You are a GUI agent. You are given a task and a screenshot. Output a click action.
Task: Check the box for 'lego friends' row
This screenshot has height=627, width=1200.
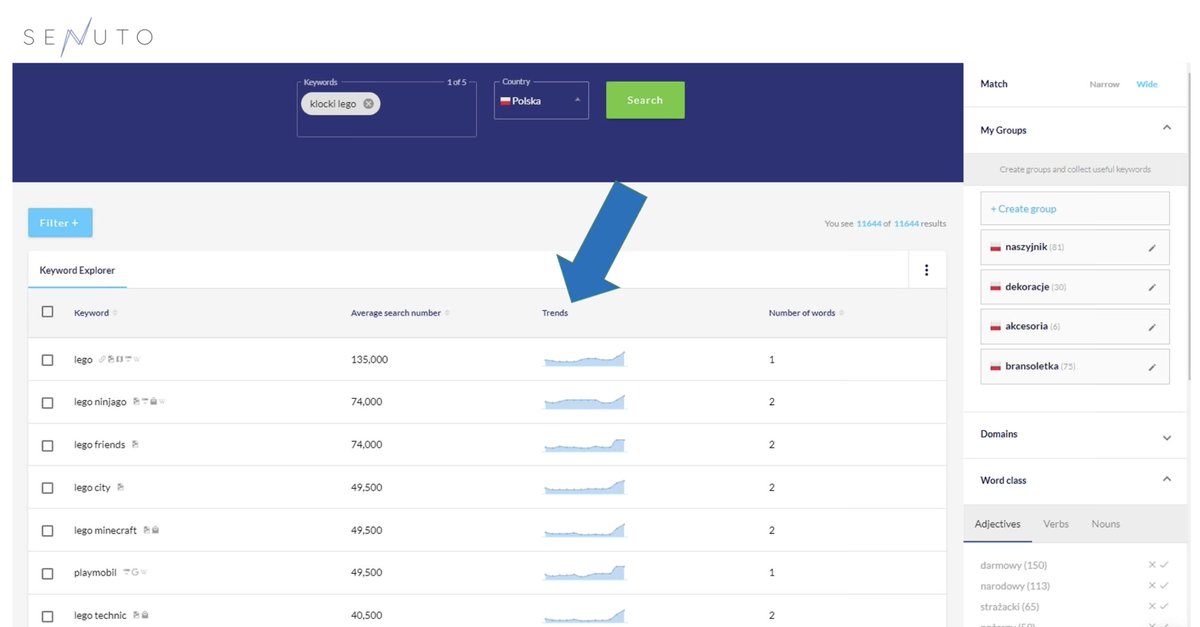tap(47, 445)
